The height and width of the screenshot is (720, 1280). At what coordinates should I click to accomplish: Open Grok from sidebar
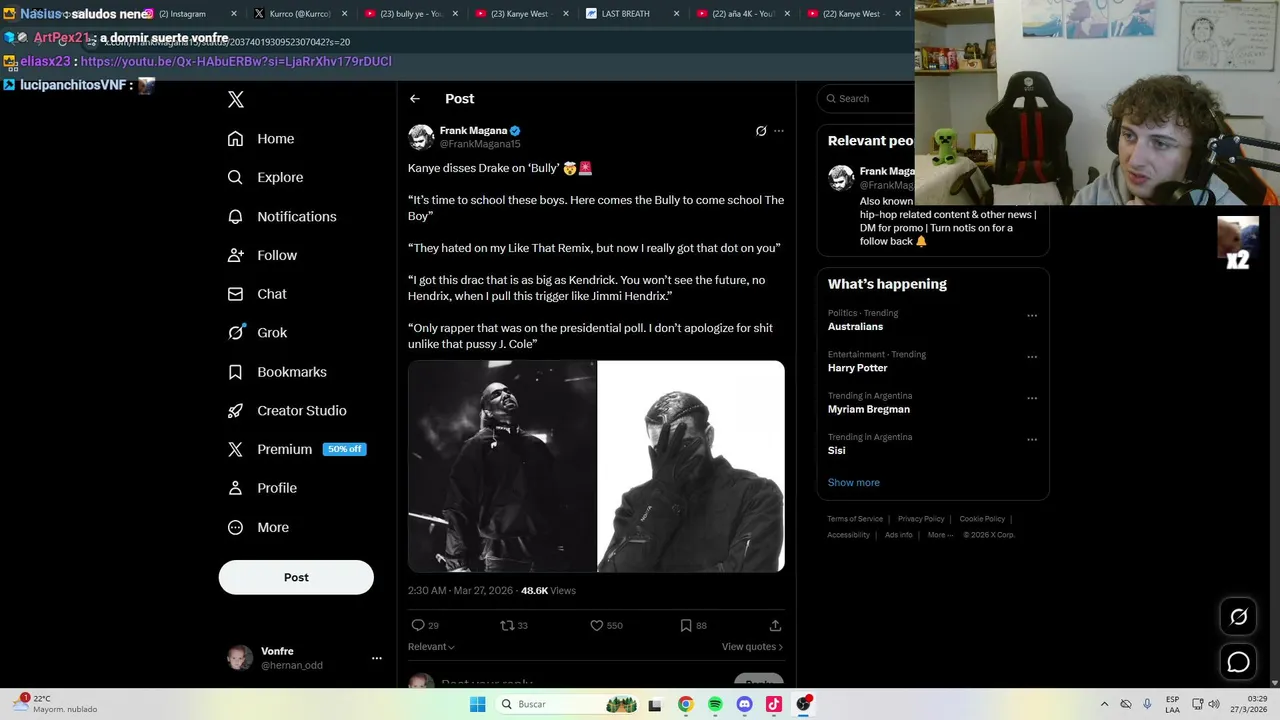tap(257, 333)
